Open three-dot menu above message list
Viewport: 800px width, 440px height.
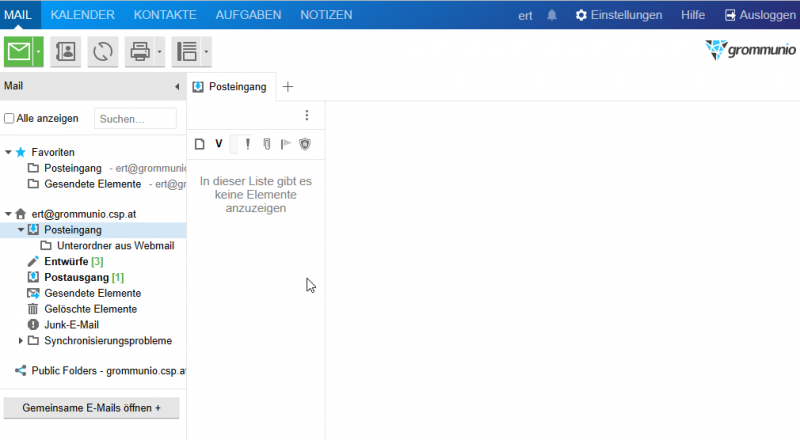tap(307, 115)
